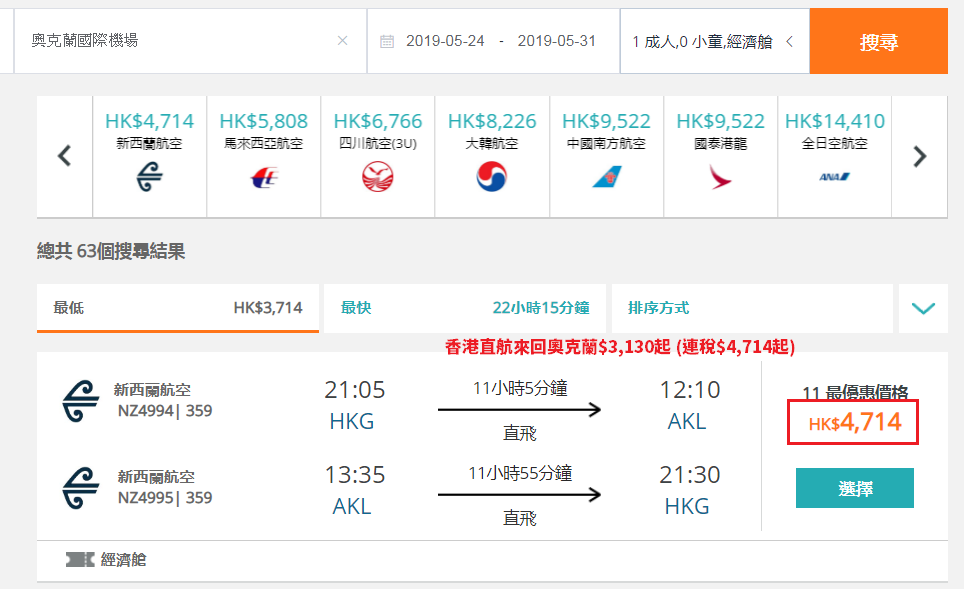This screenshot has width=964, height=589.
Task: Click the orange 搜尋 search button
Action: click(x=879, y=41)
